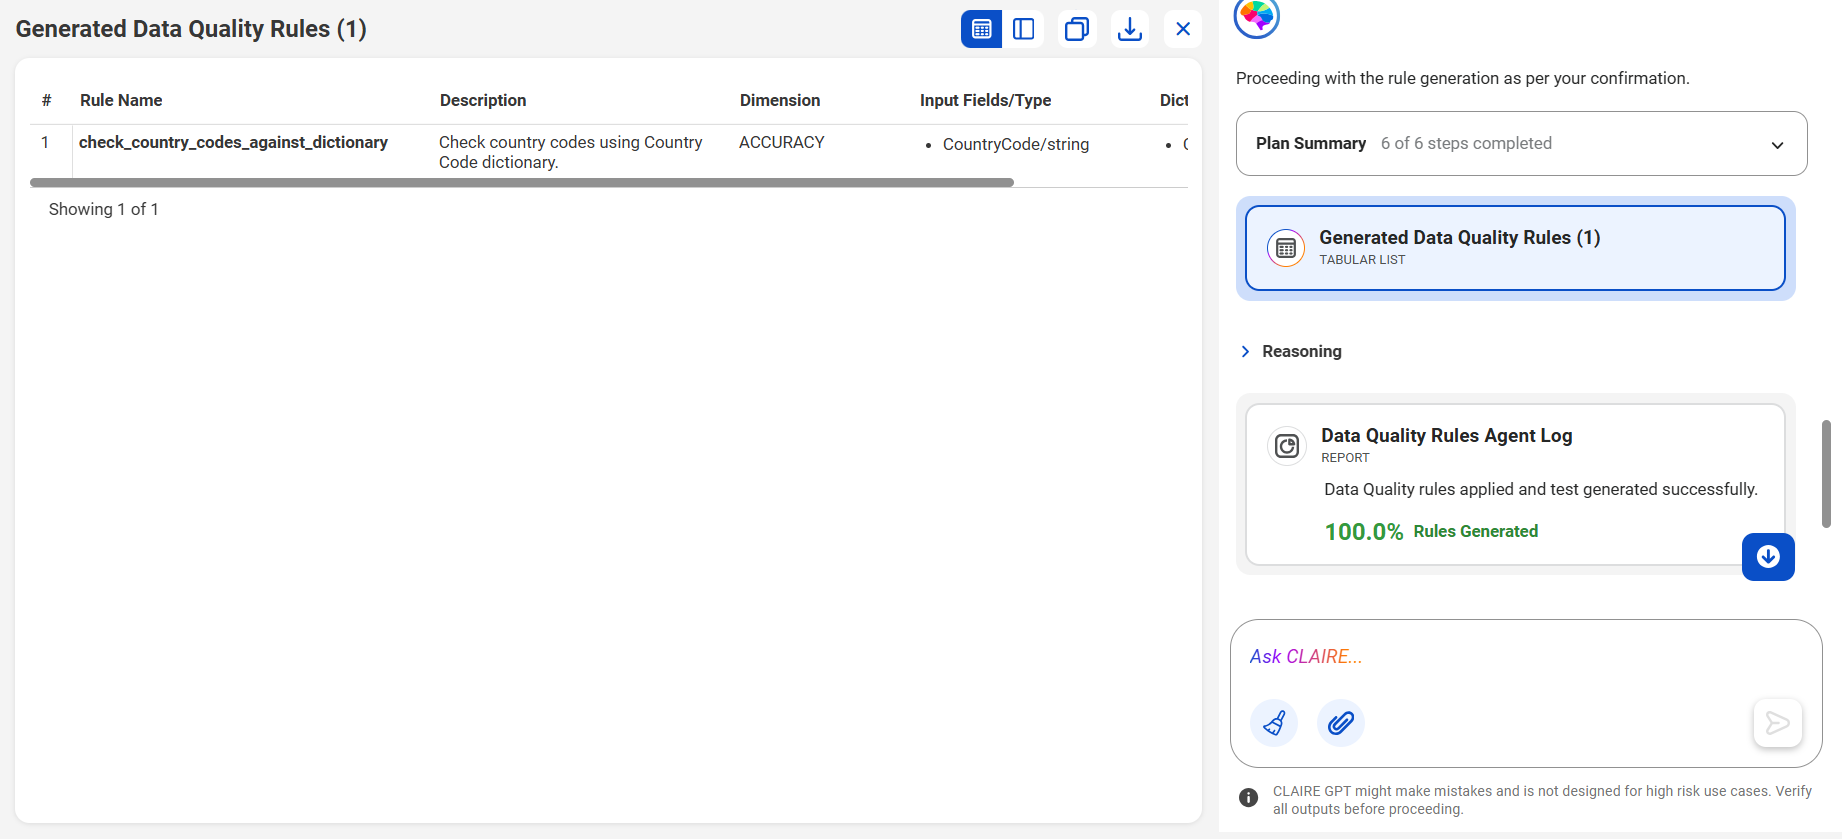Click the horizontal scrollbar of rules table
The width and height of the screenshot is (1842, 839).
click(522, 183)
